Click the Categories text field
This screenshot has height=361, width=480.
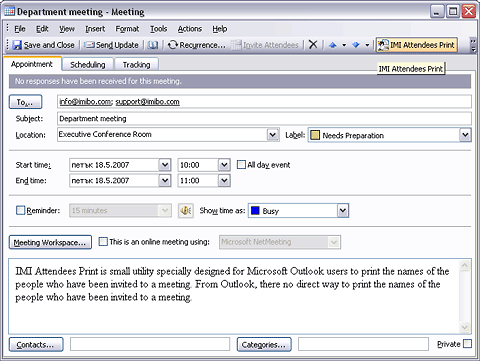tap(363, 344)
